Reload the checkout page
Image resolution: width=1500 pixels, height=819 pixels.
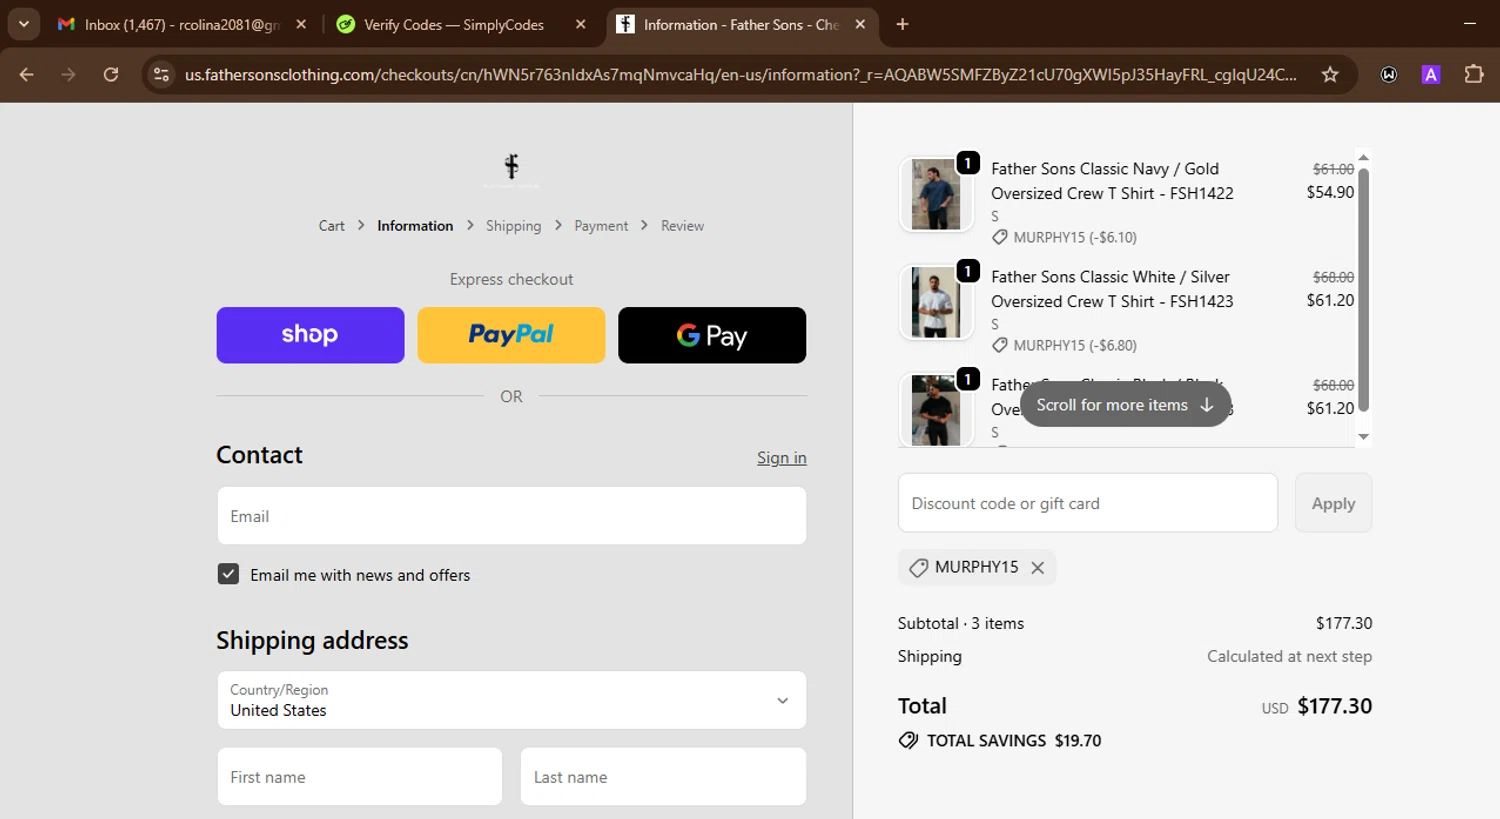(x=111, y=74)
